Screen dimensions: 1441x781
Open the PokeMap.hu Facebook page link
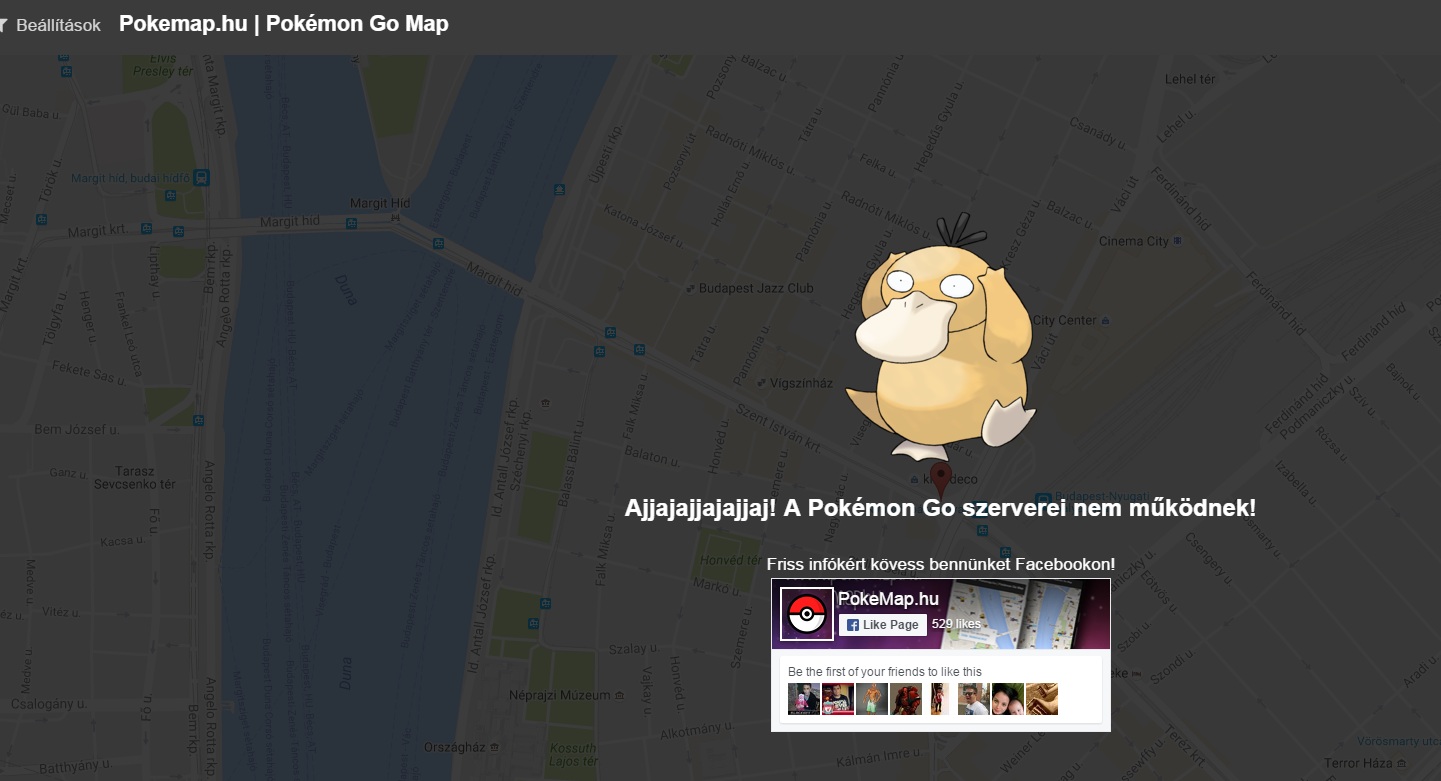888,598
